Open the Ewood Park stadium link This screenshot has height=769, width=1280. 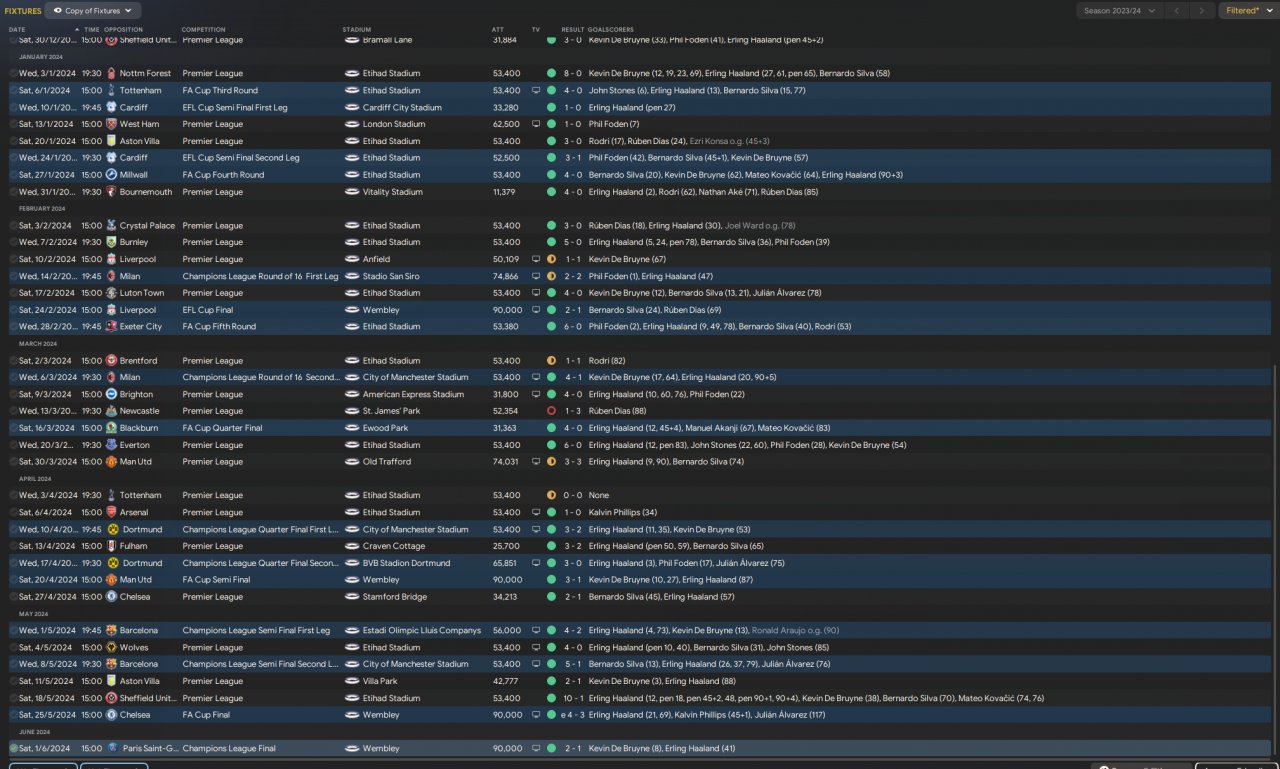point(384,428)
